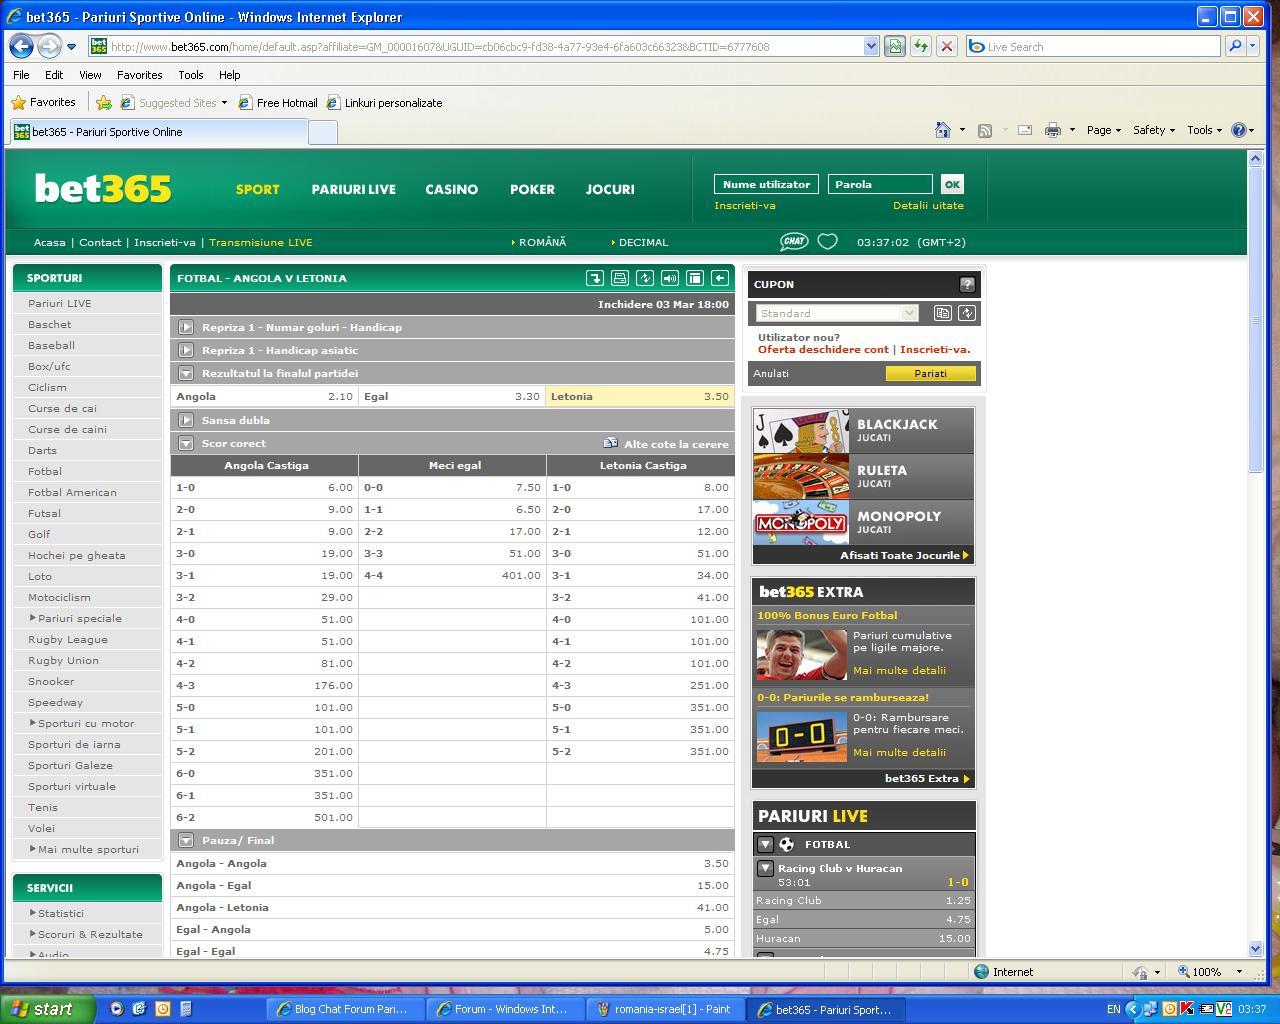Open the Tools menu in menu bar

click(x=190, y=75)
